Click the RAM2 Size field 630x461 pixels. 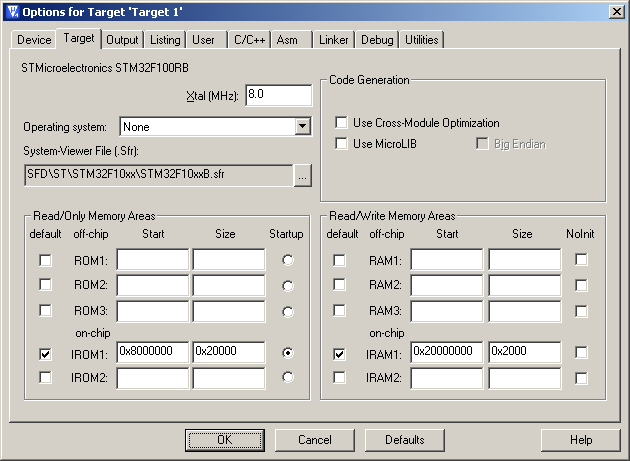[x=525, y=285]
